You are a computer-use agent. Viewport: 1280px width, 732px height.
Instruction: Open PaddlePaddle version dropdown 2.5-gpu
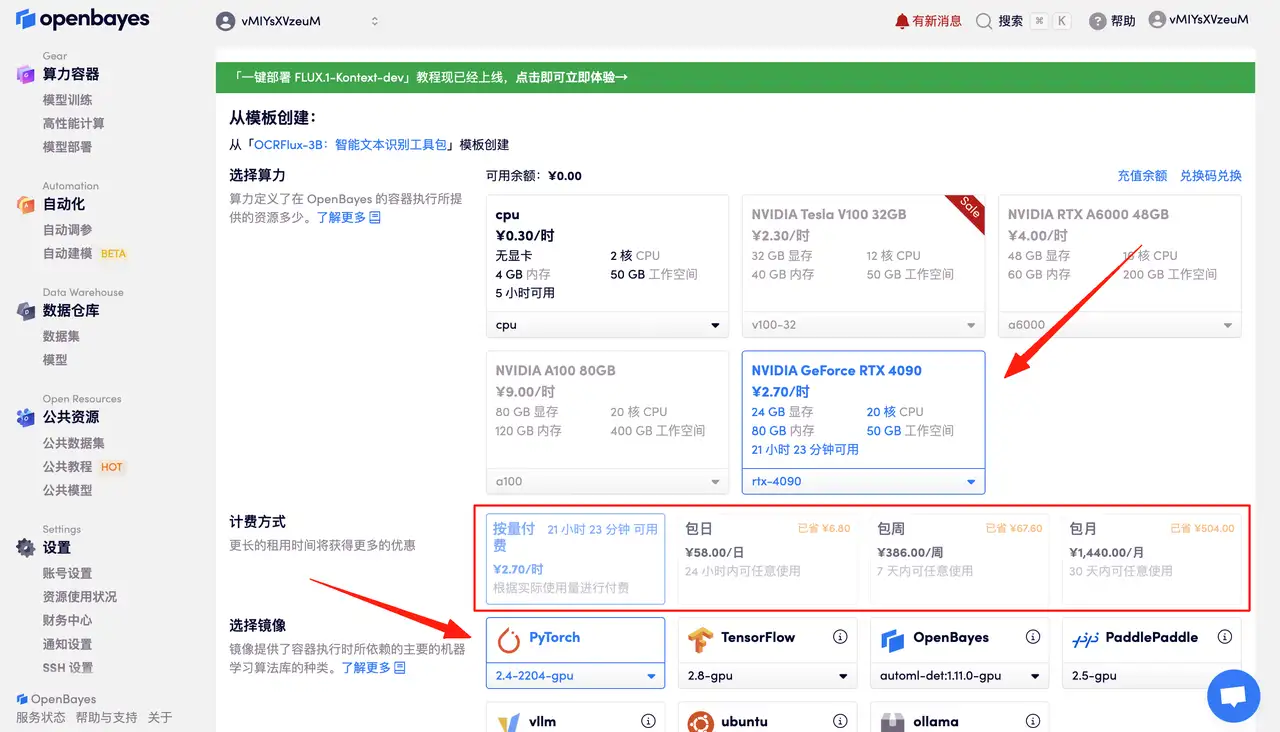[1151, 676]
